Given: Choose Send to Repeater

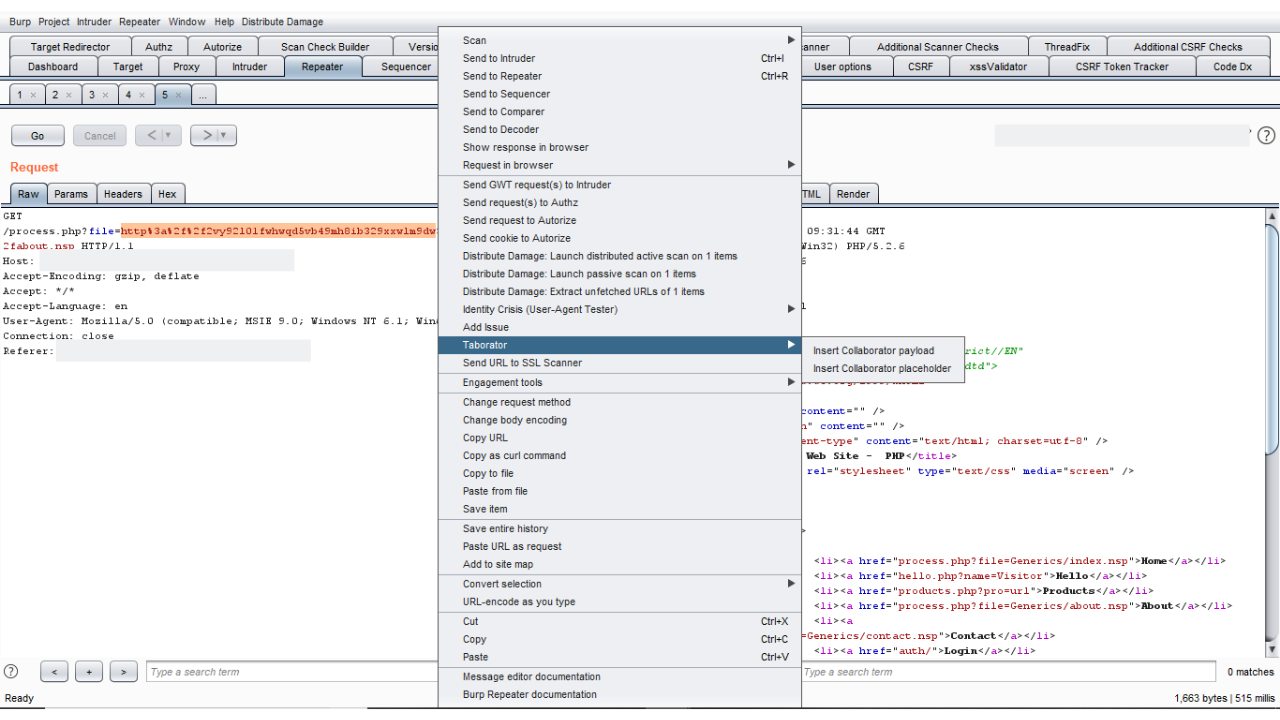Looking at the screenshot, I should click(x=620, y=76).
